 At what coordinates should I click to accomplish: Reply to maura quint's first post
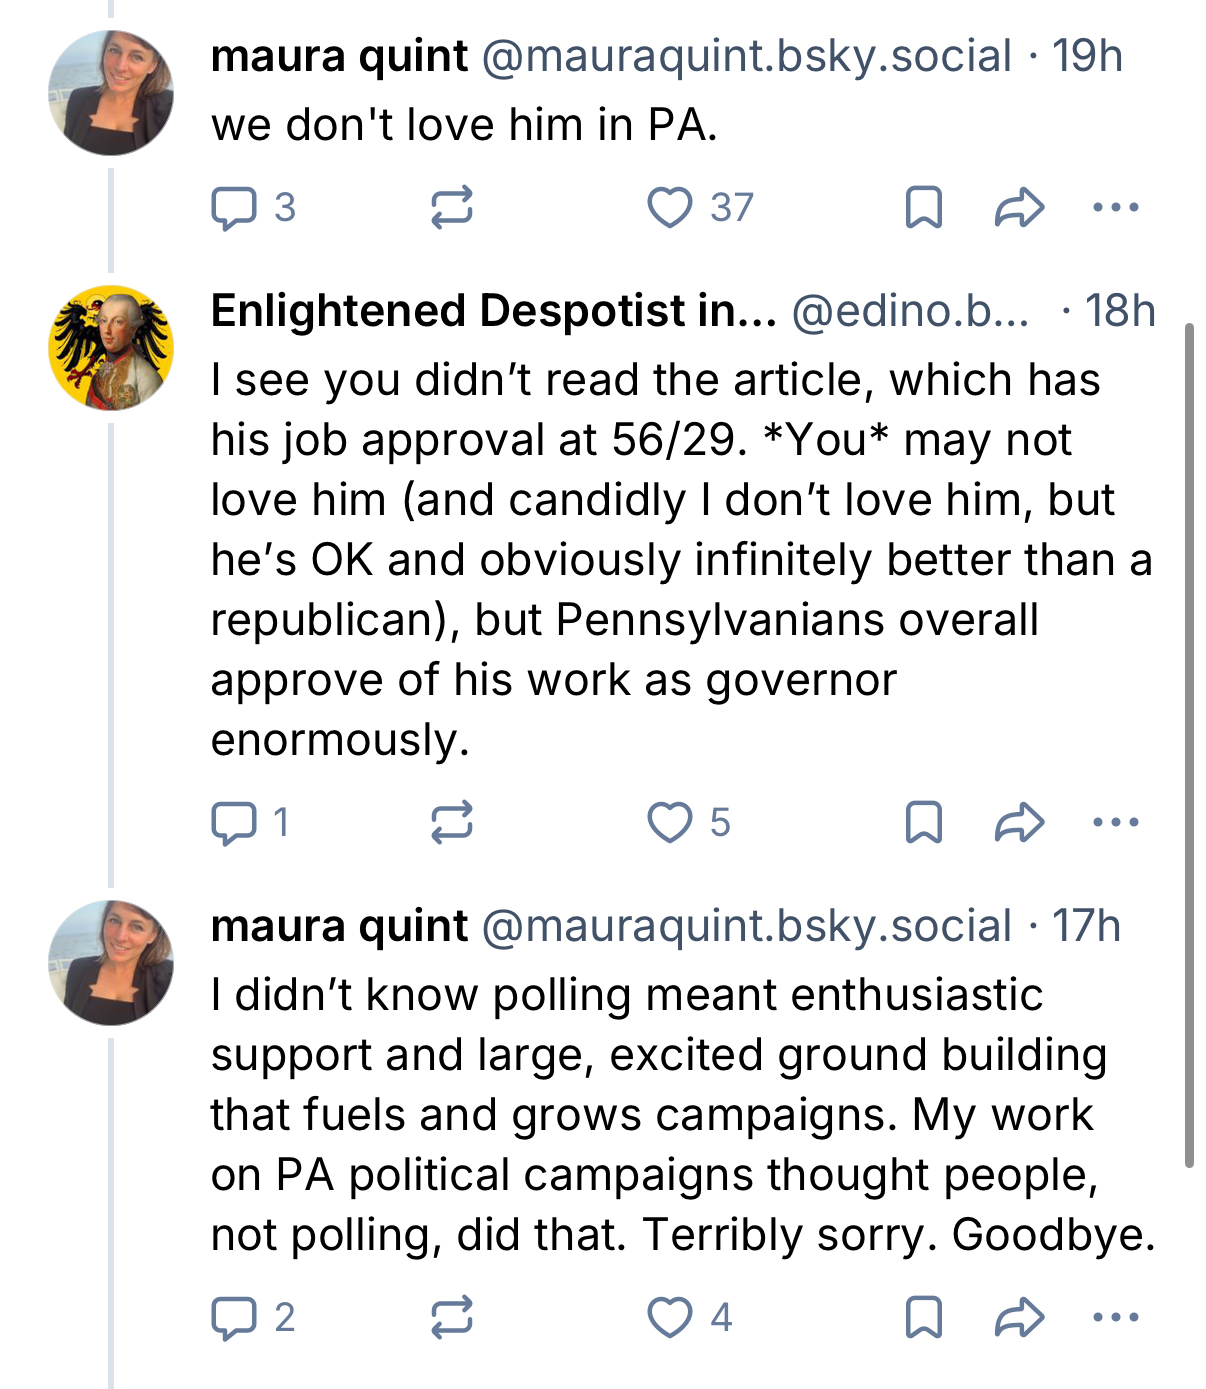point(234,208)
